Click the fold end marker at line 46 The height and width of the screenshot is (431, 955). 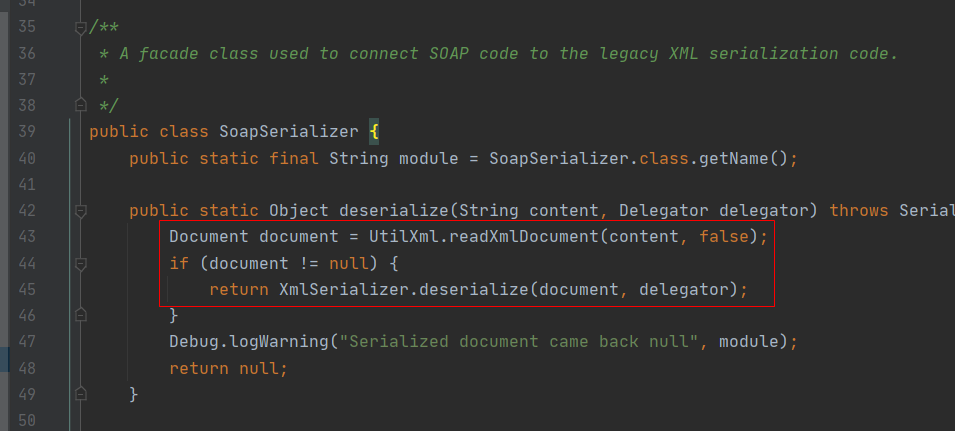tap(81, 315)
